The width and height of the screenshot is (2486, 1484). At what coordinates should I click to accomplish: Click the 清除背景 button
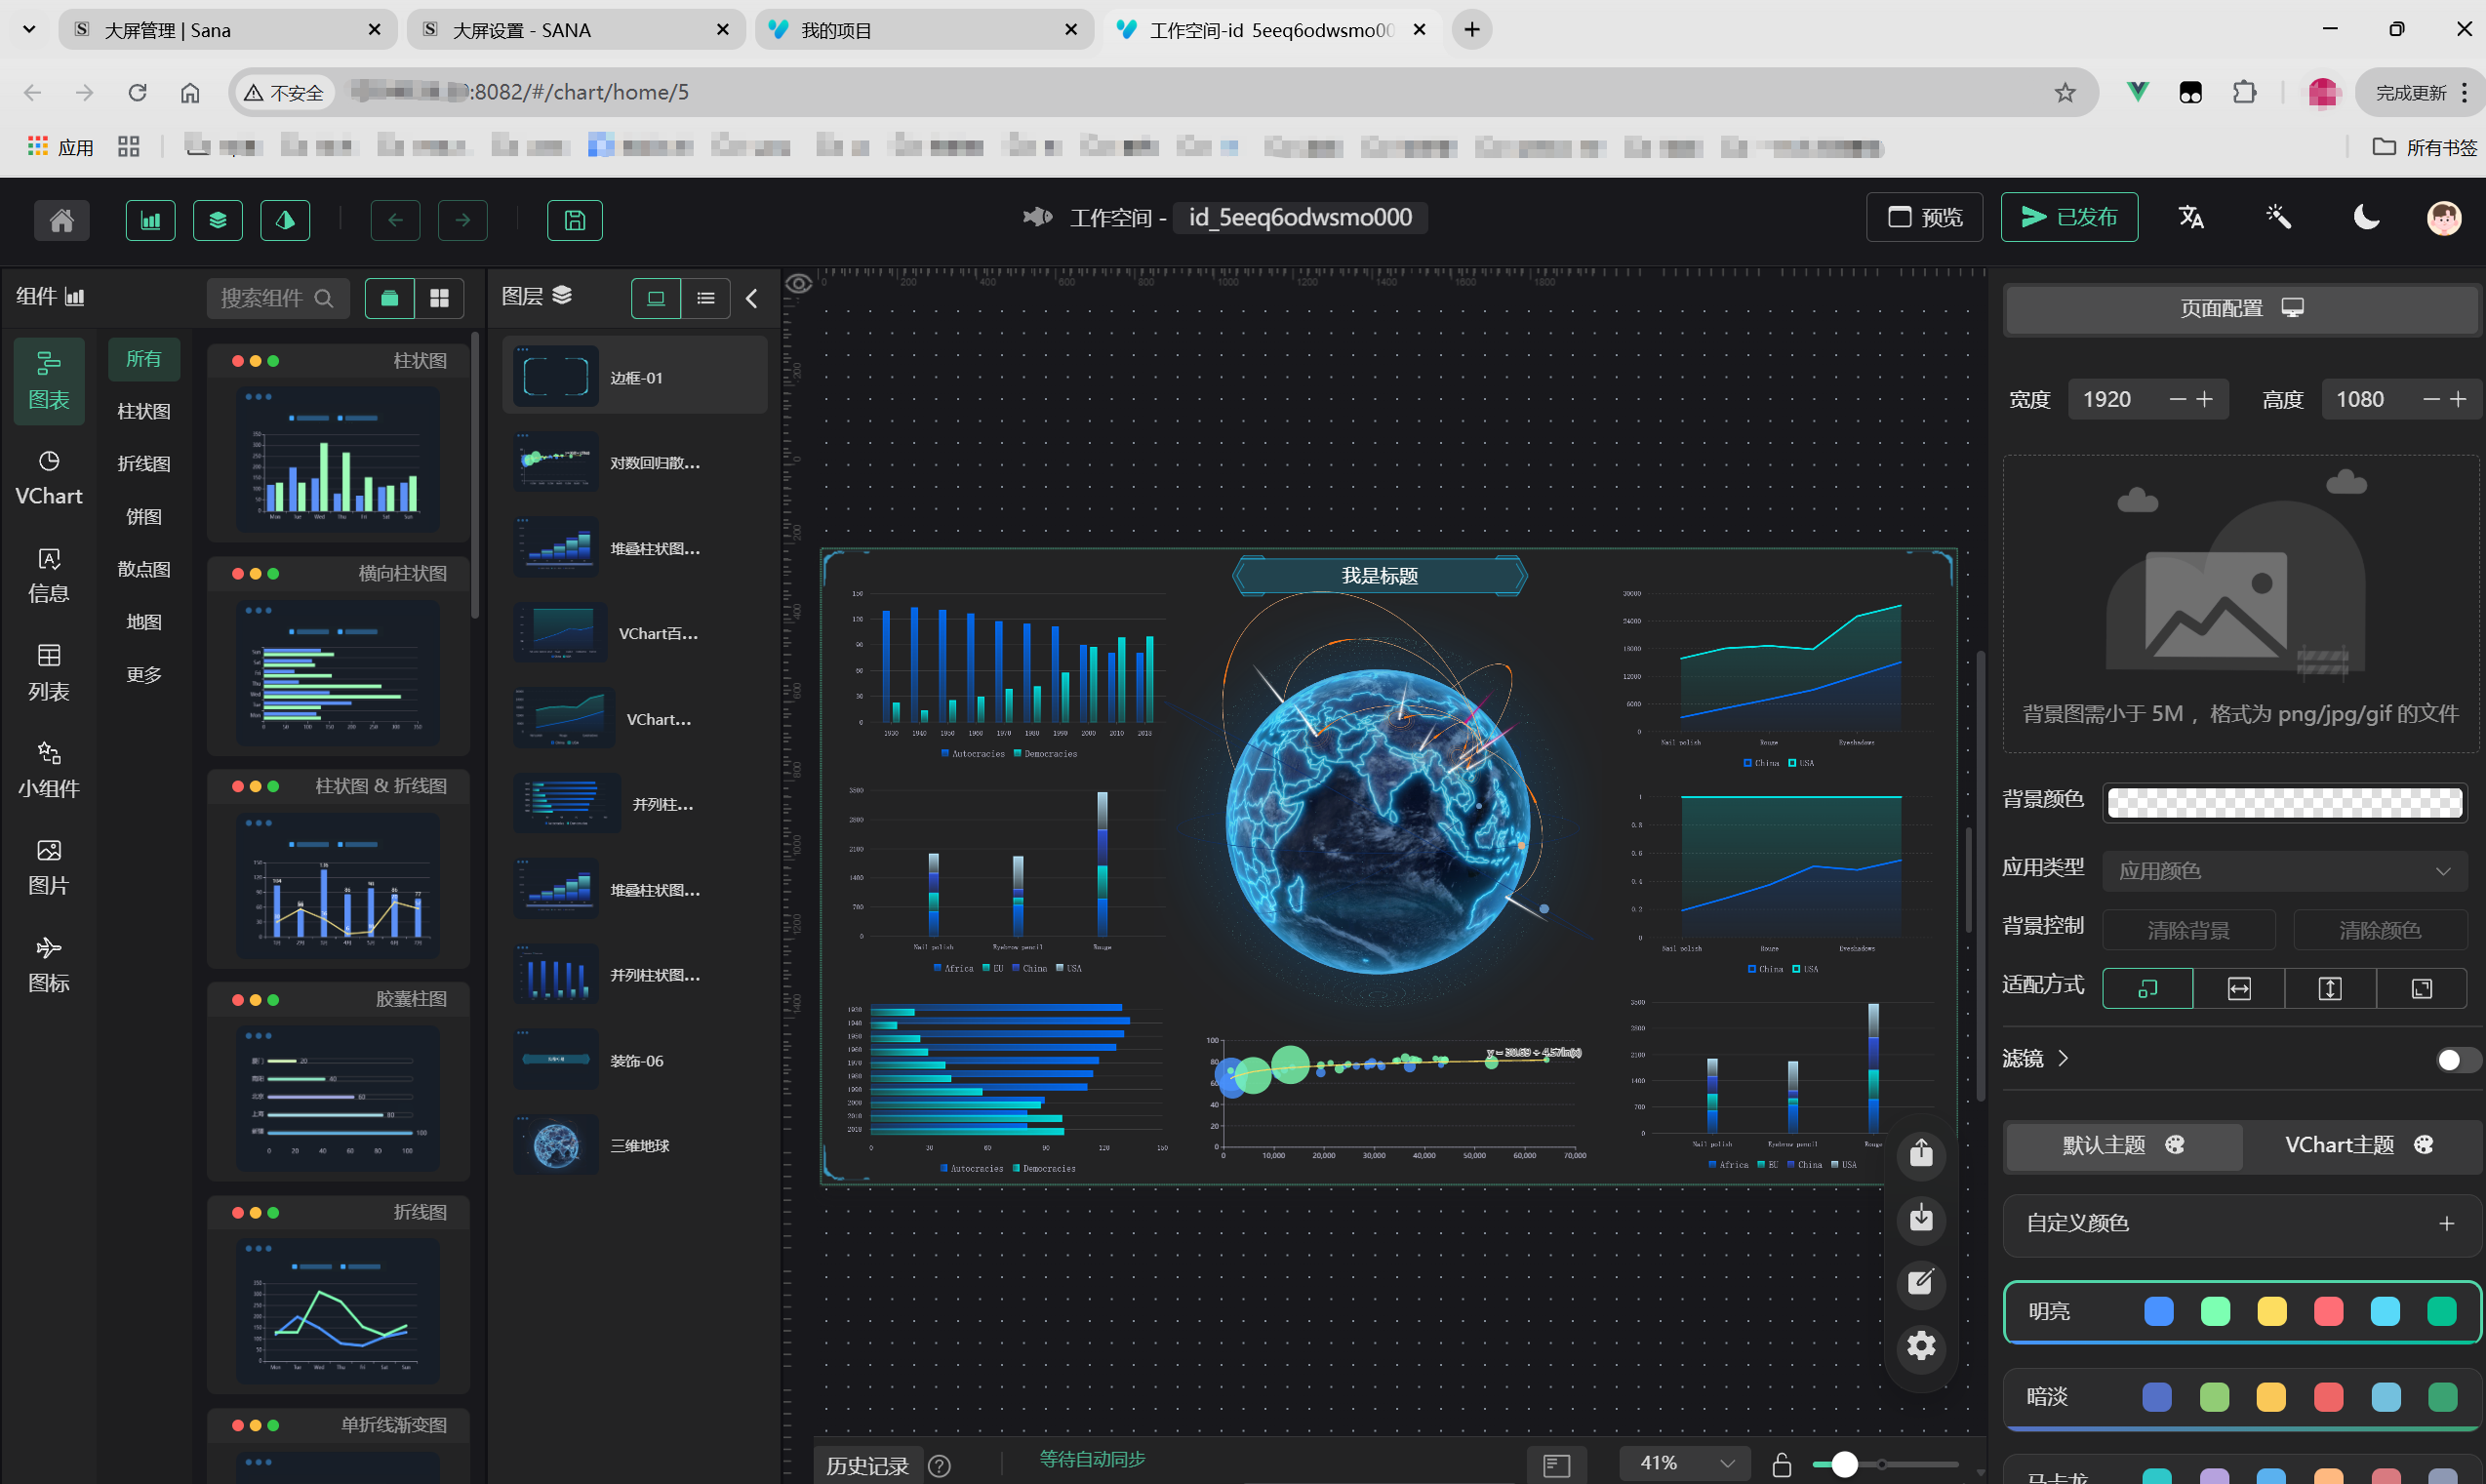(2188, 930)
